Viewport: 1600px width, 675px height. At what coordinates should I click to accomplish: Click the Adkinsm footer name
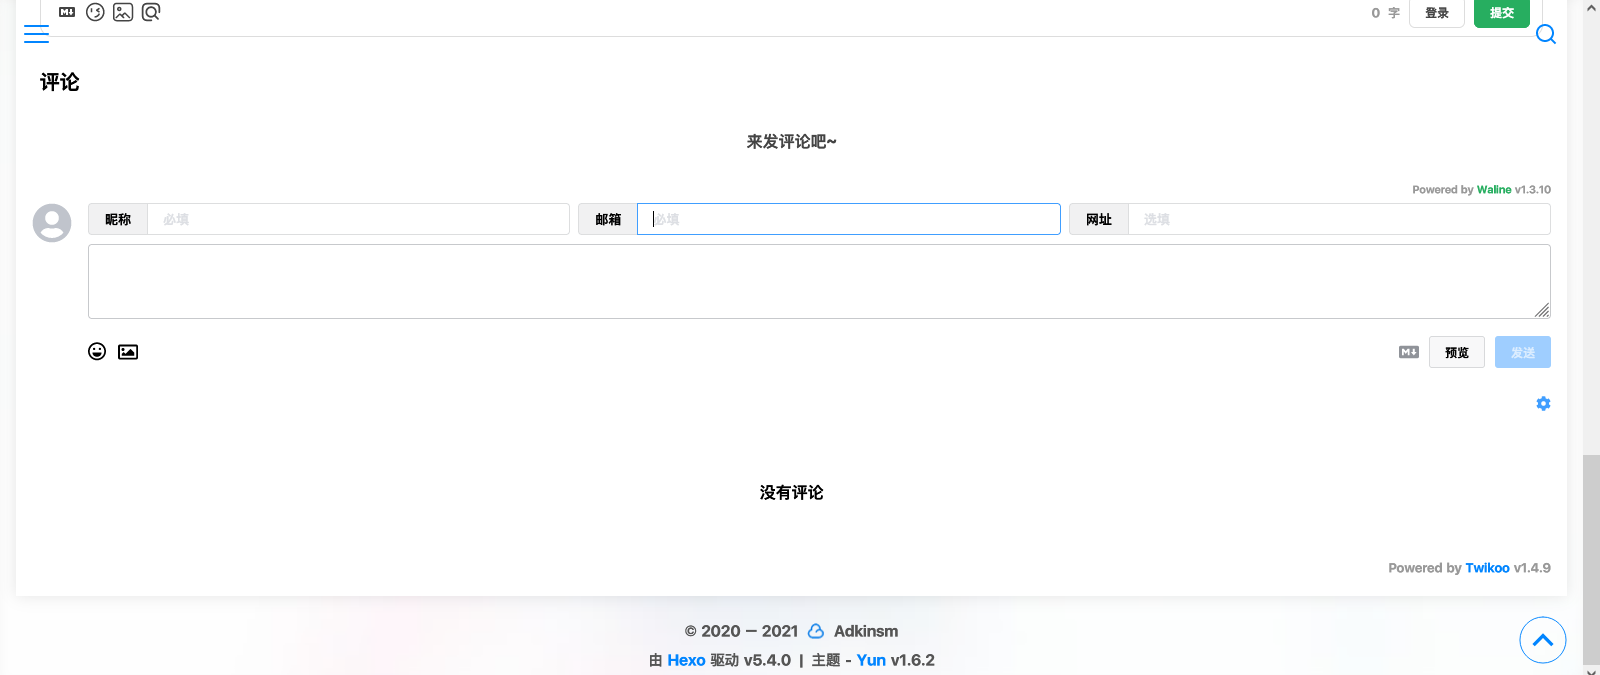tap(866, 631)
